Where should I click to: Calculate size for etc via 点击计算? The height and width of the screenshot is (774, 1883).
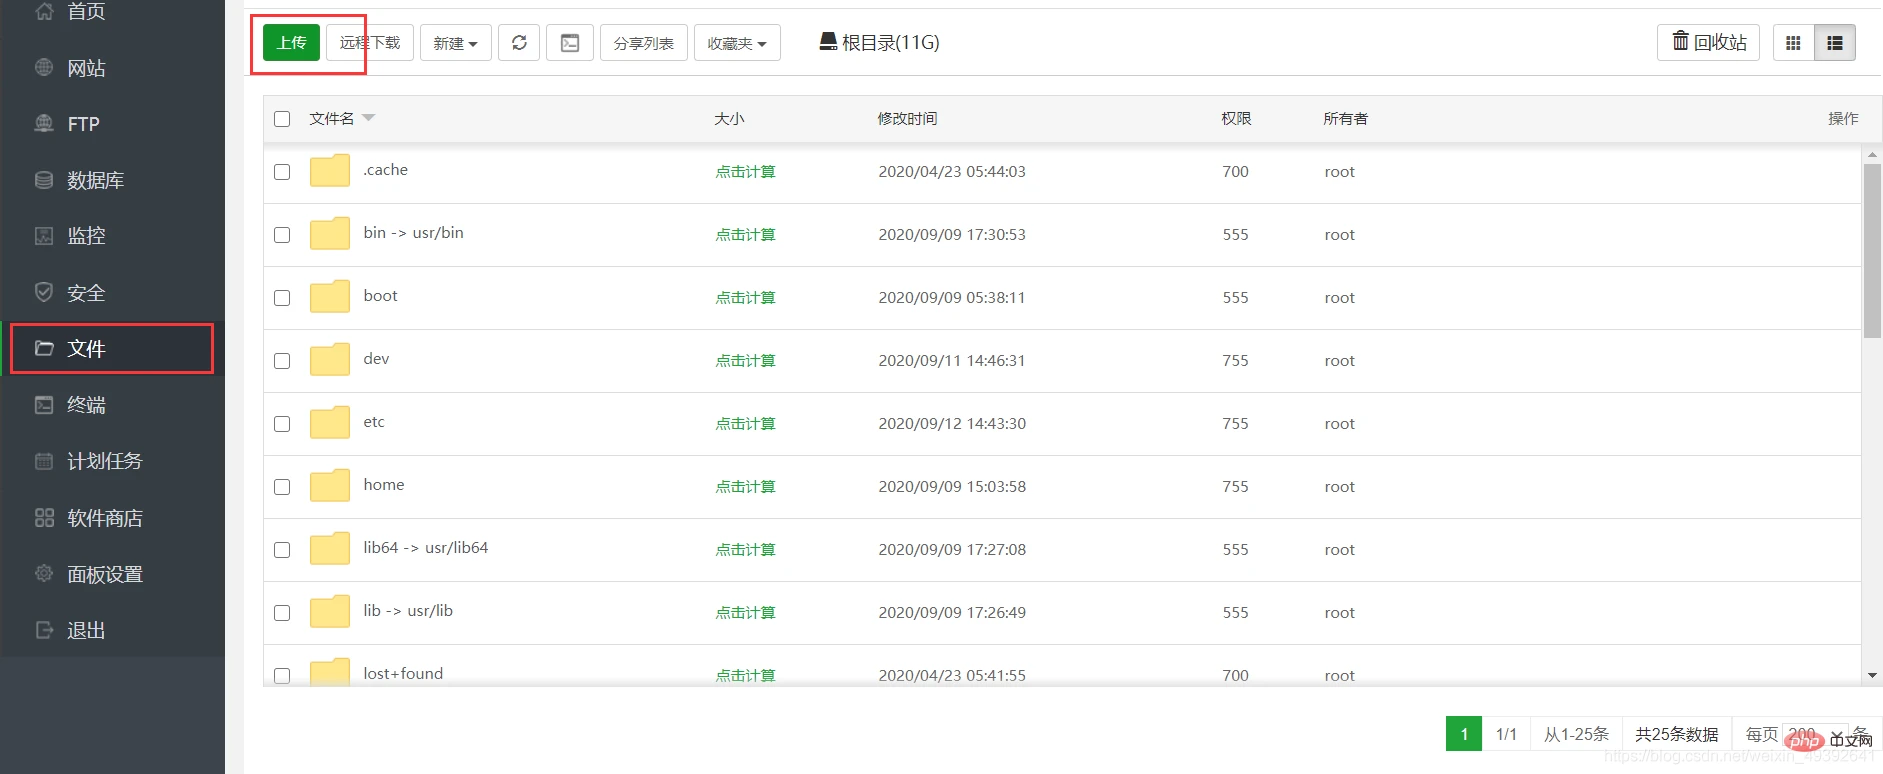(745, 424)
